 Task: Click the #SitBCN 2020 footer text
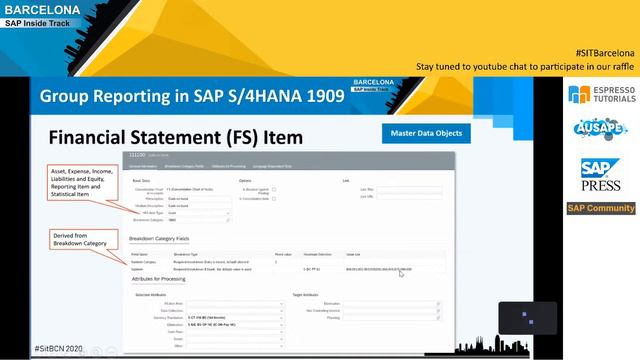coord(58,349)
